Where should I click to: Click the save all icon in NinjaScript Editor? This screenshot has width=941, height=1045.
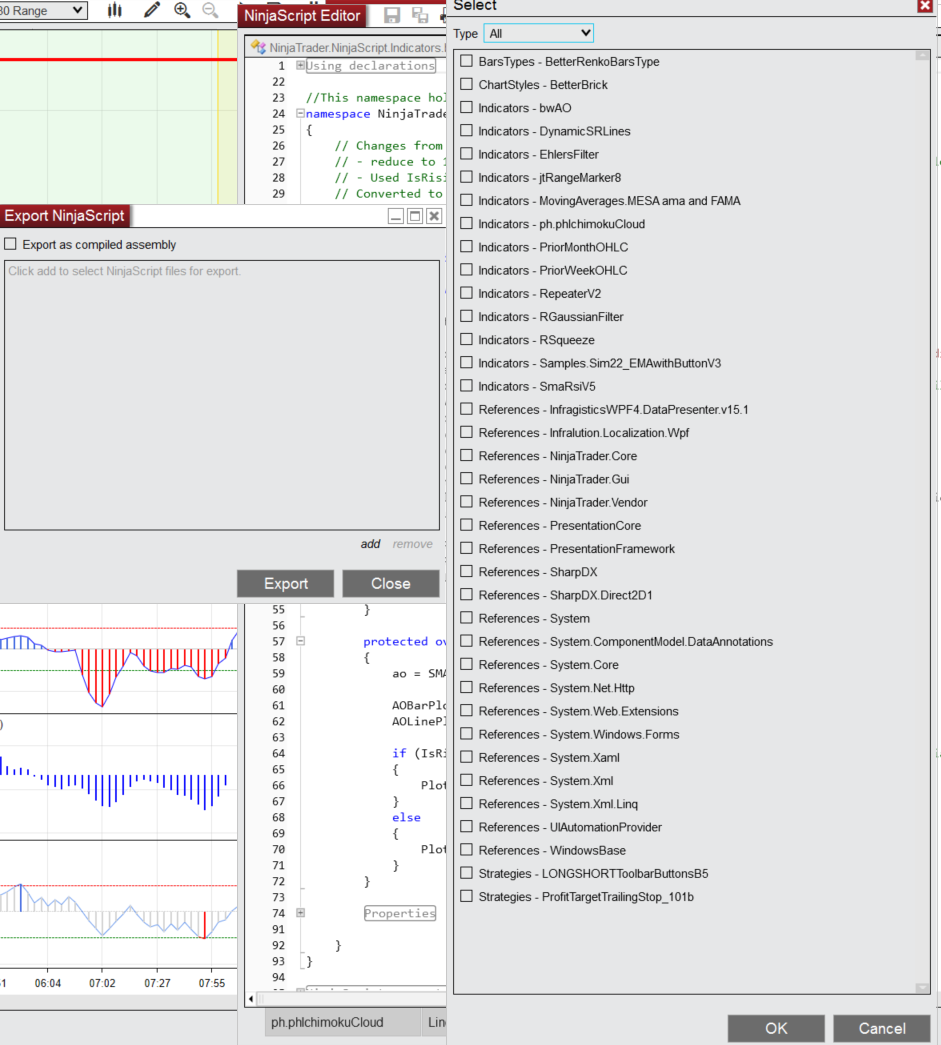[420, 15]
